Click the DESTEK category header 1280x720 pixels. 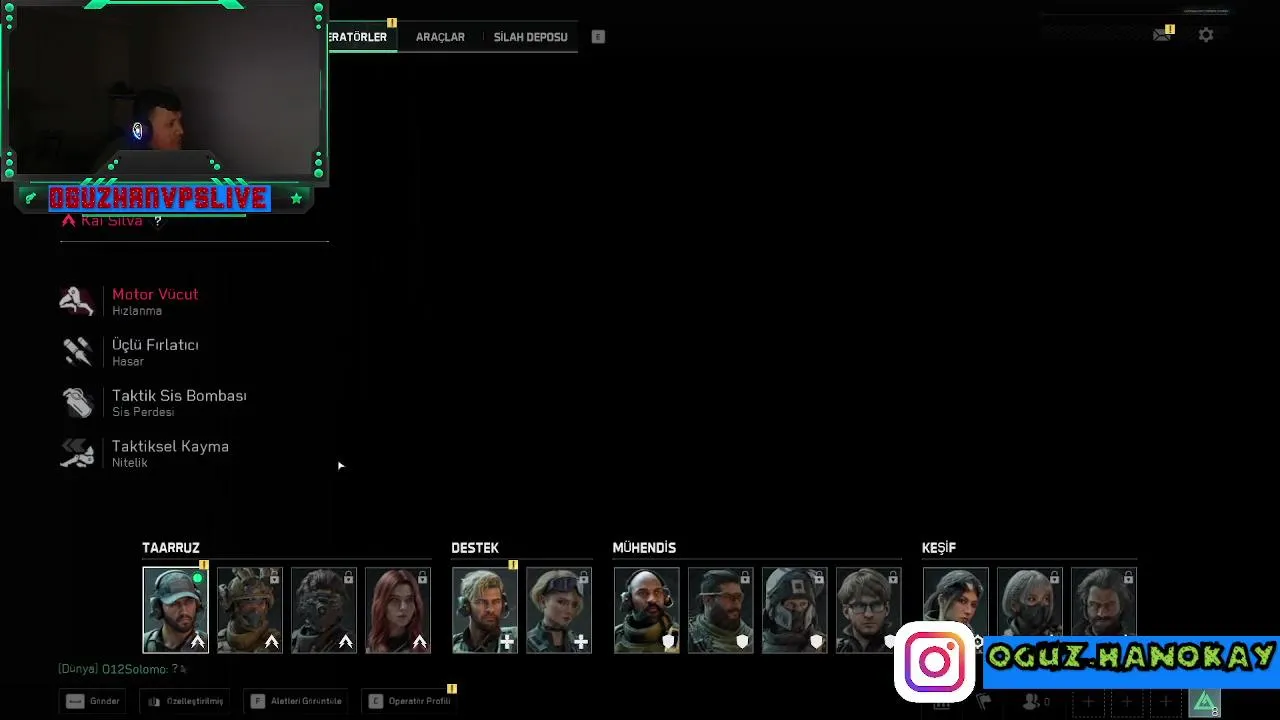(x=475, y=548)
